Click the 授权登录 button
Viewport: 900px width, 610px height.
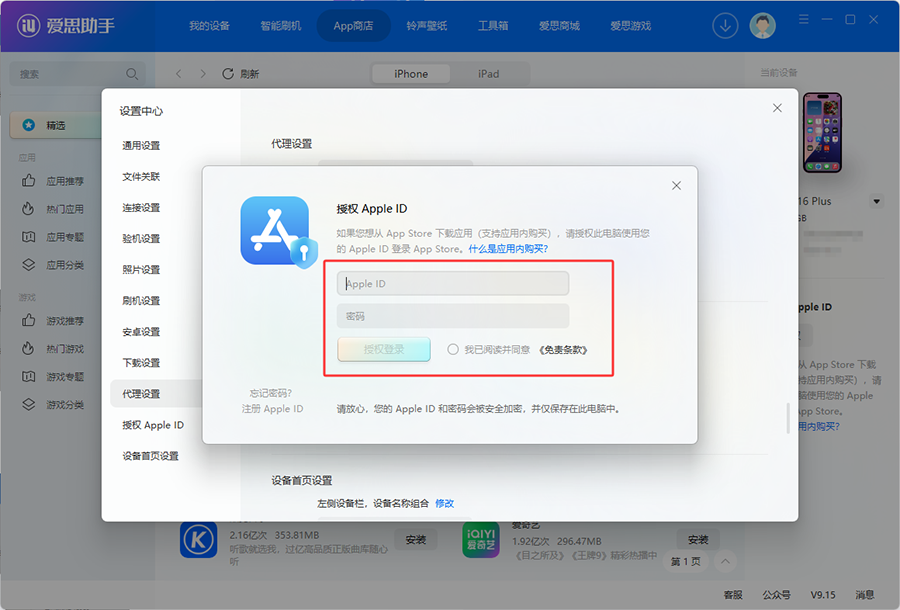(x=384, y=349)
